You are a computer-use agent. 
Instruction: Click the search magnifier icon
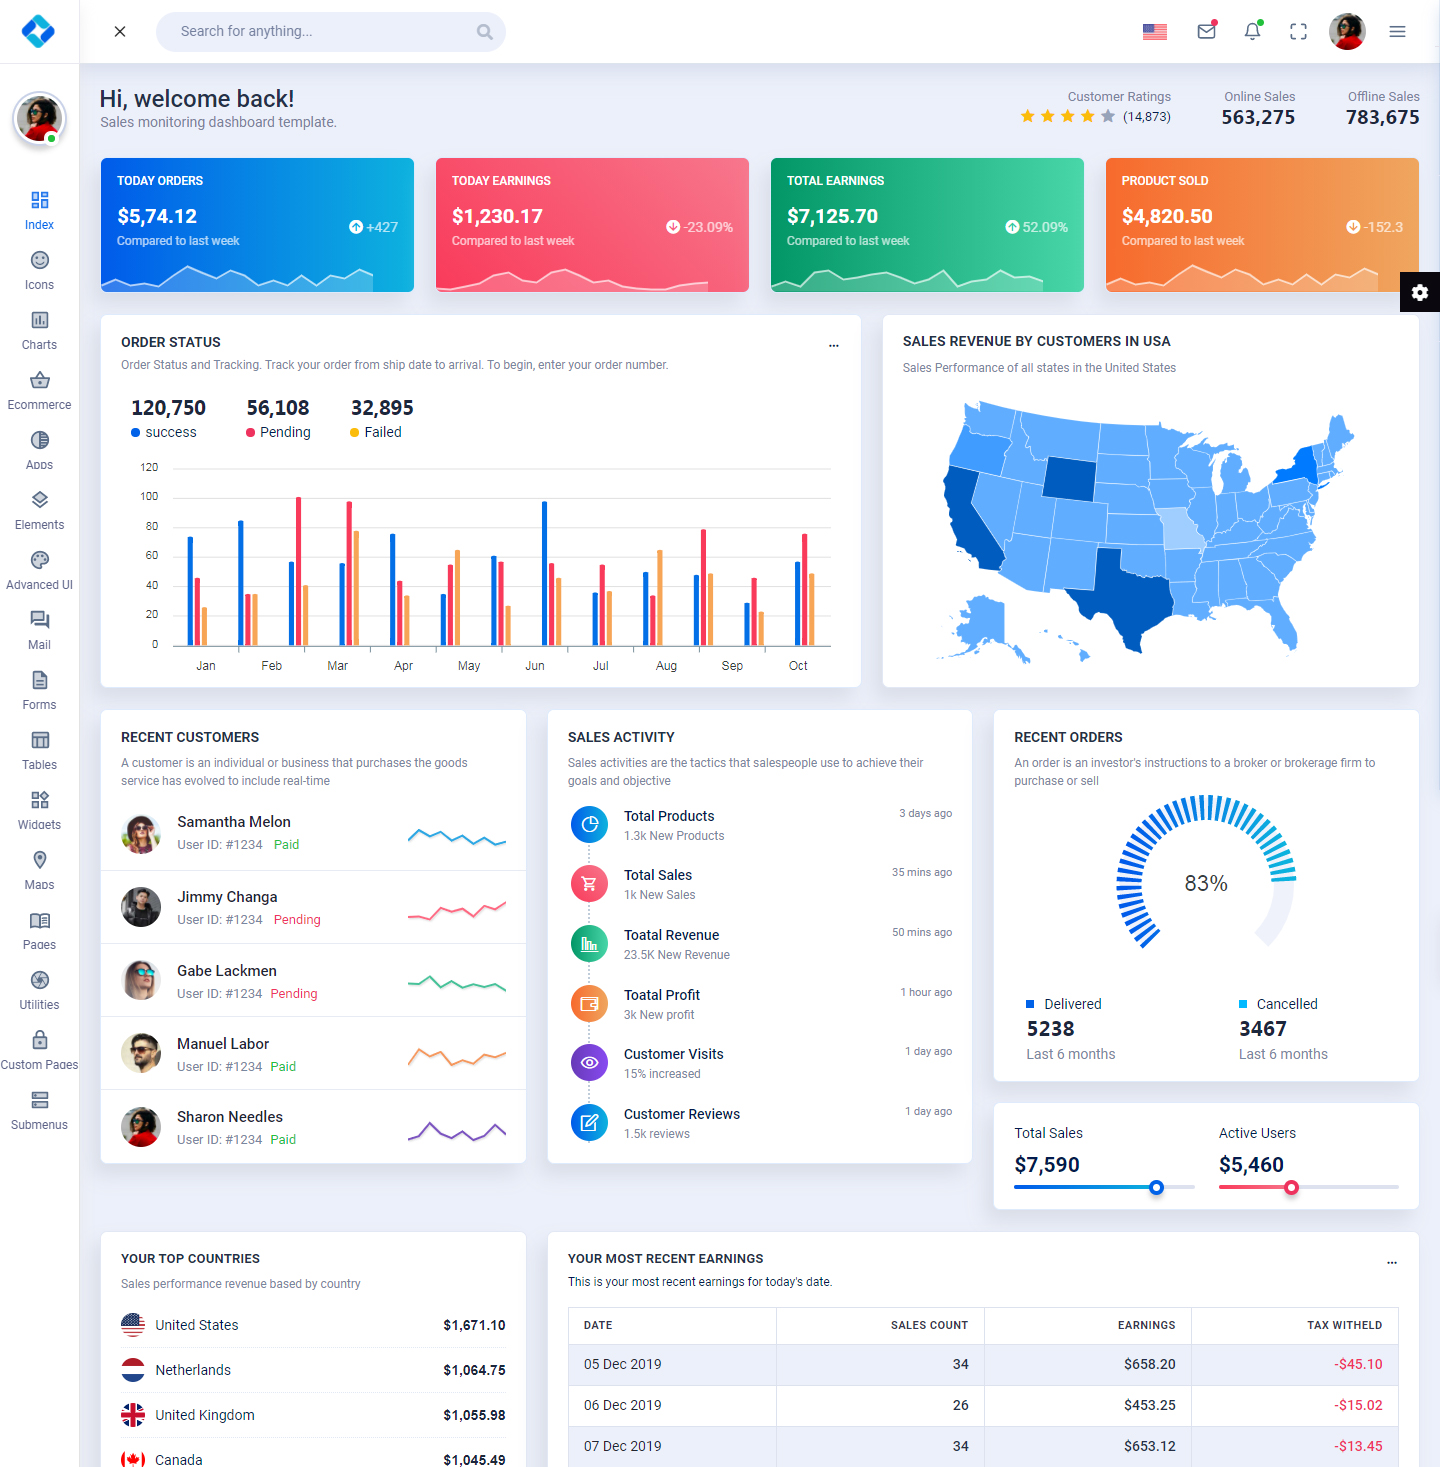point(485,32)
